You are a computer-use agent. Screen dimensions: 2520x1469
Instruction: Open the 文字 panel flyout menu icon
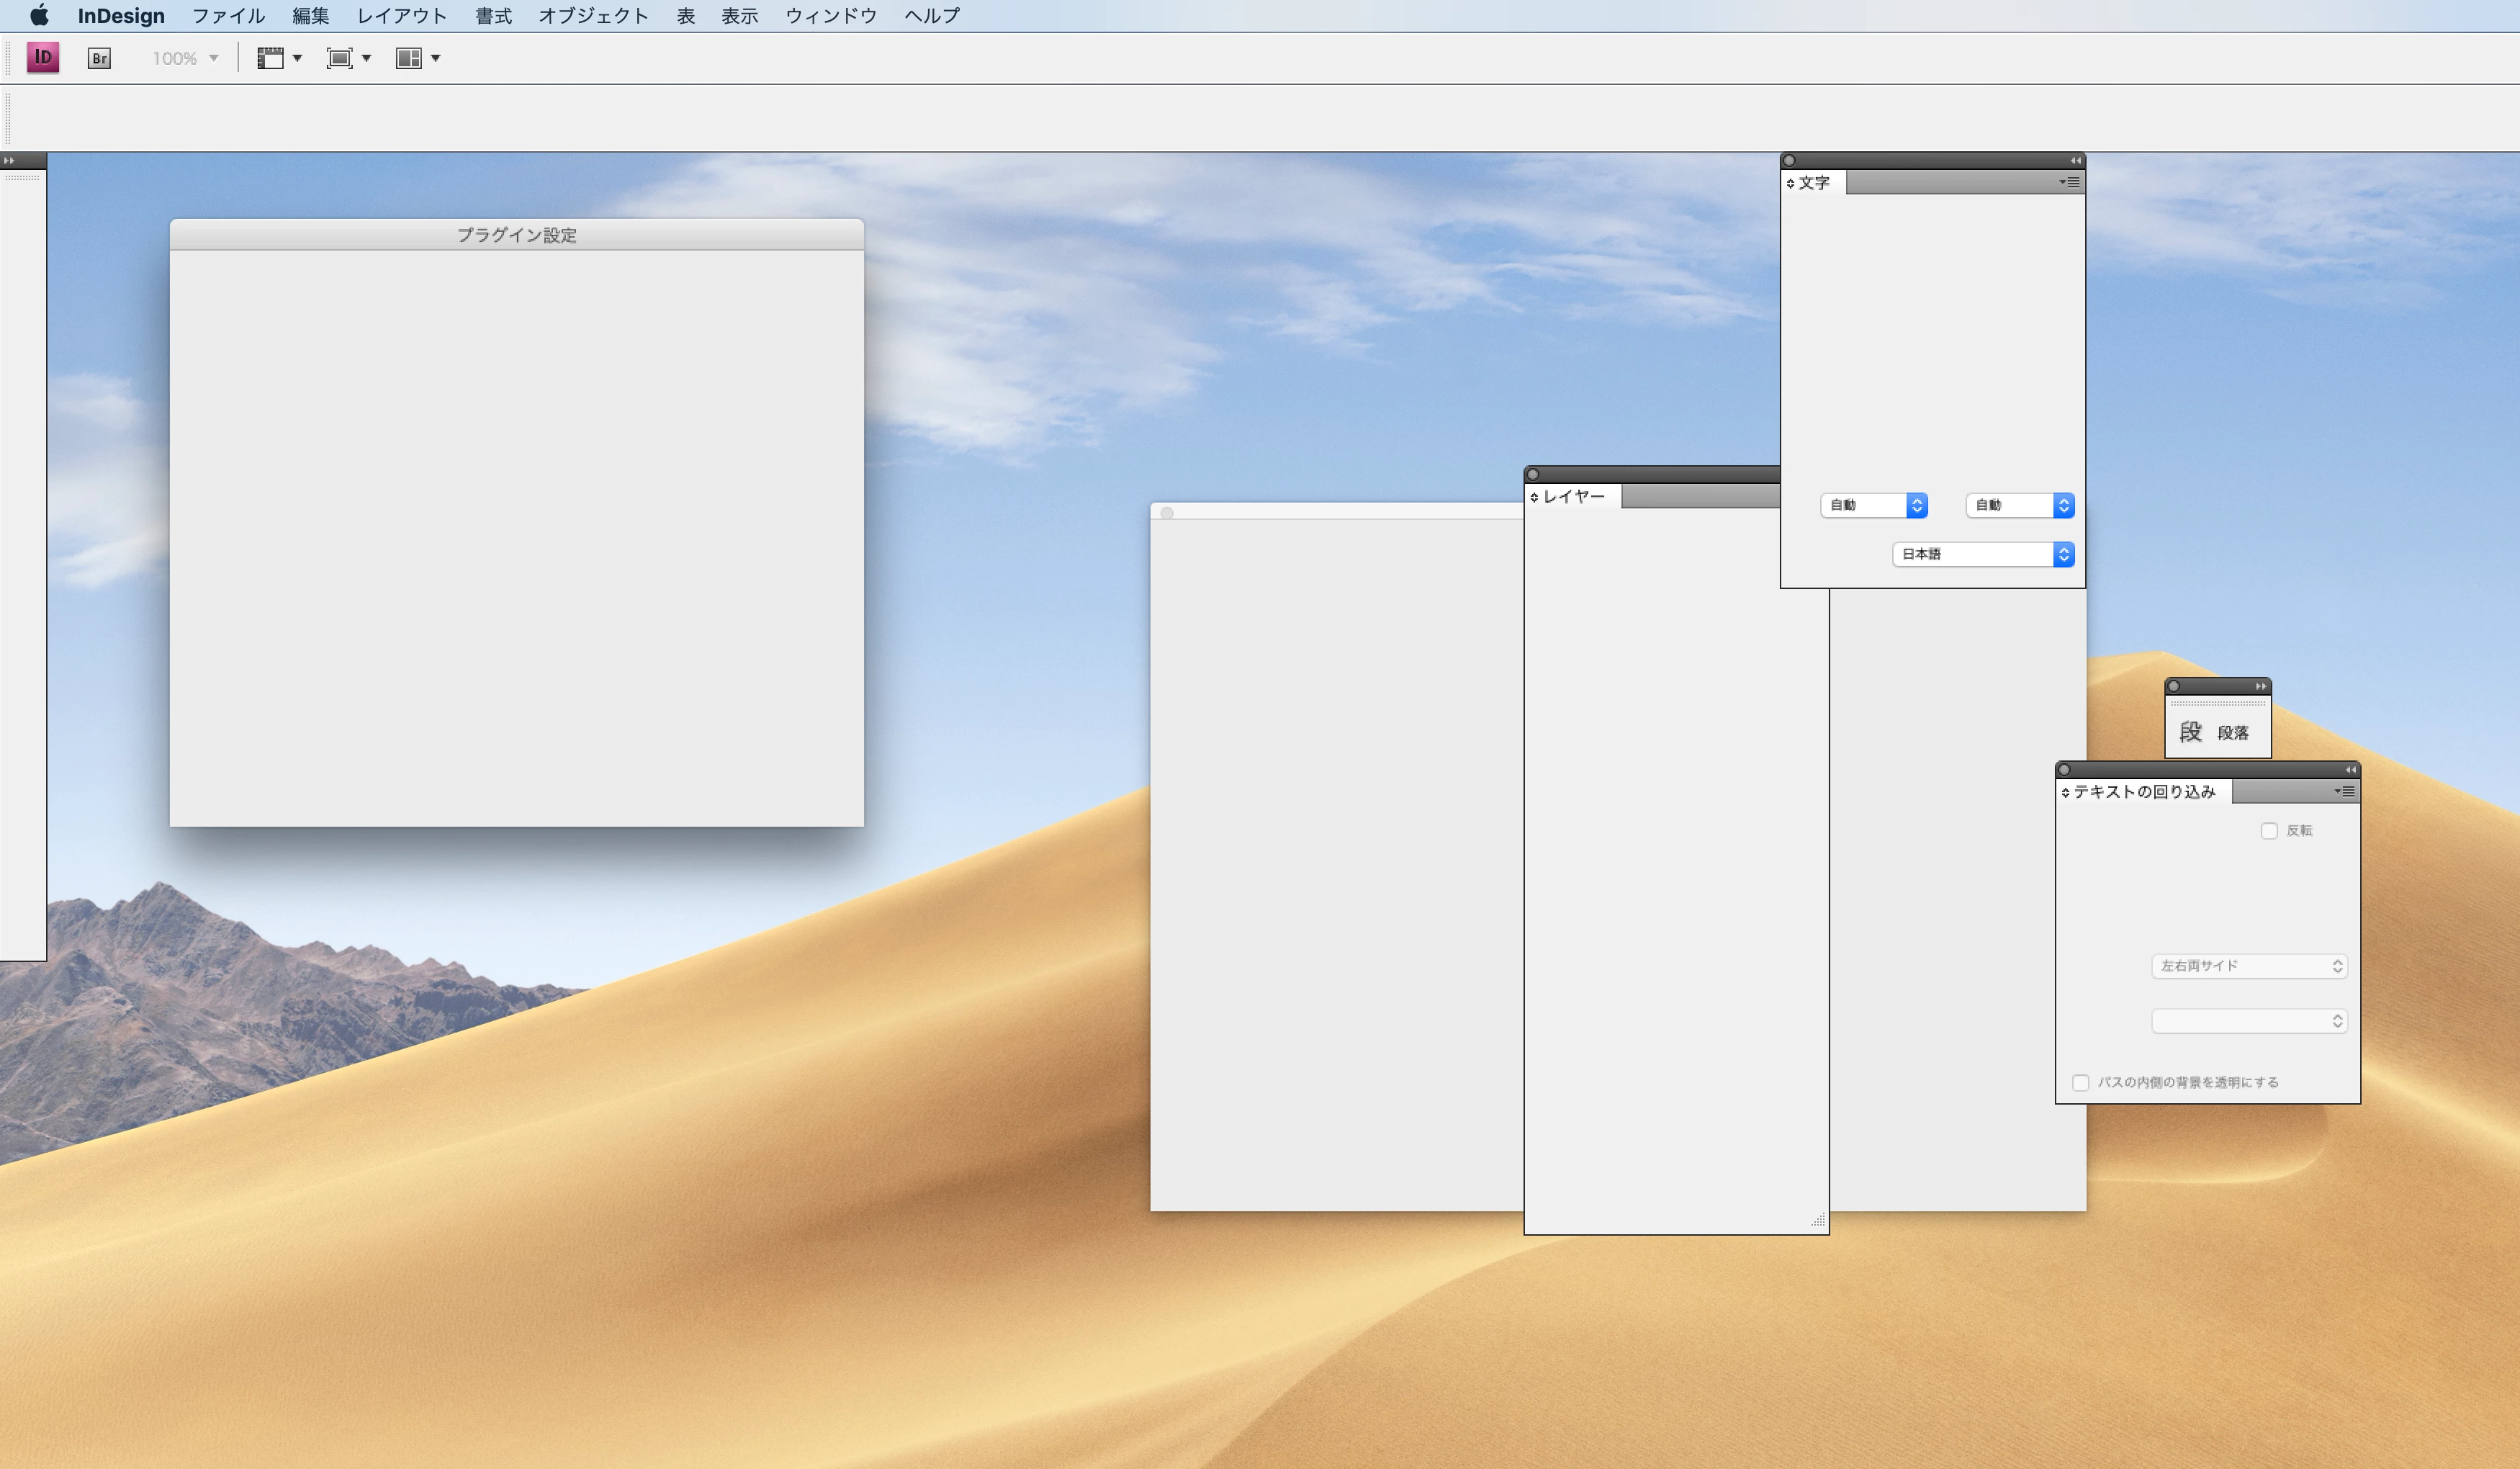pyautogui.click(x=2070, y=182)
